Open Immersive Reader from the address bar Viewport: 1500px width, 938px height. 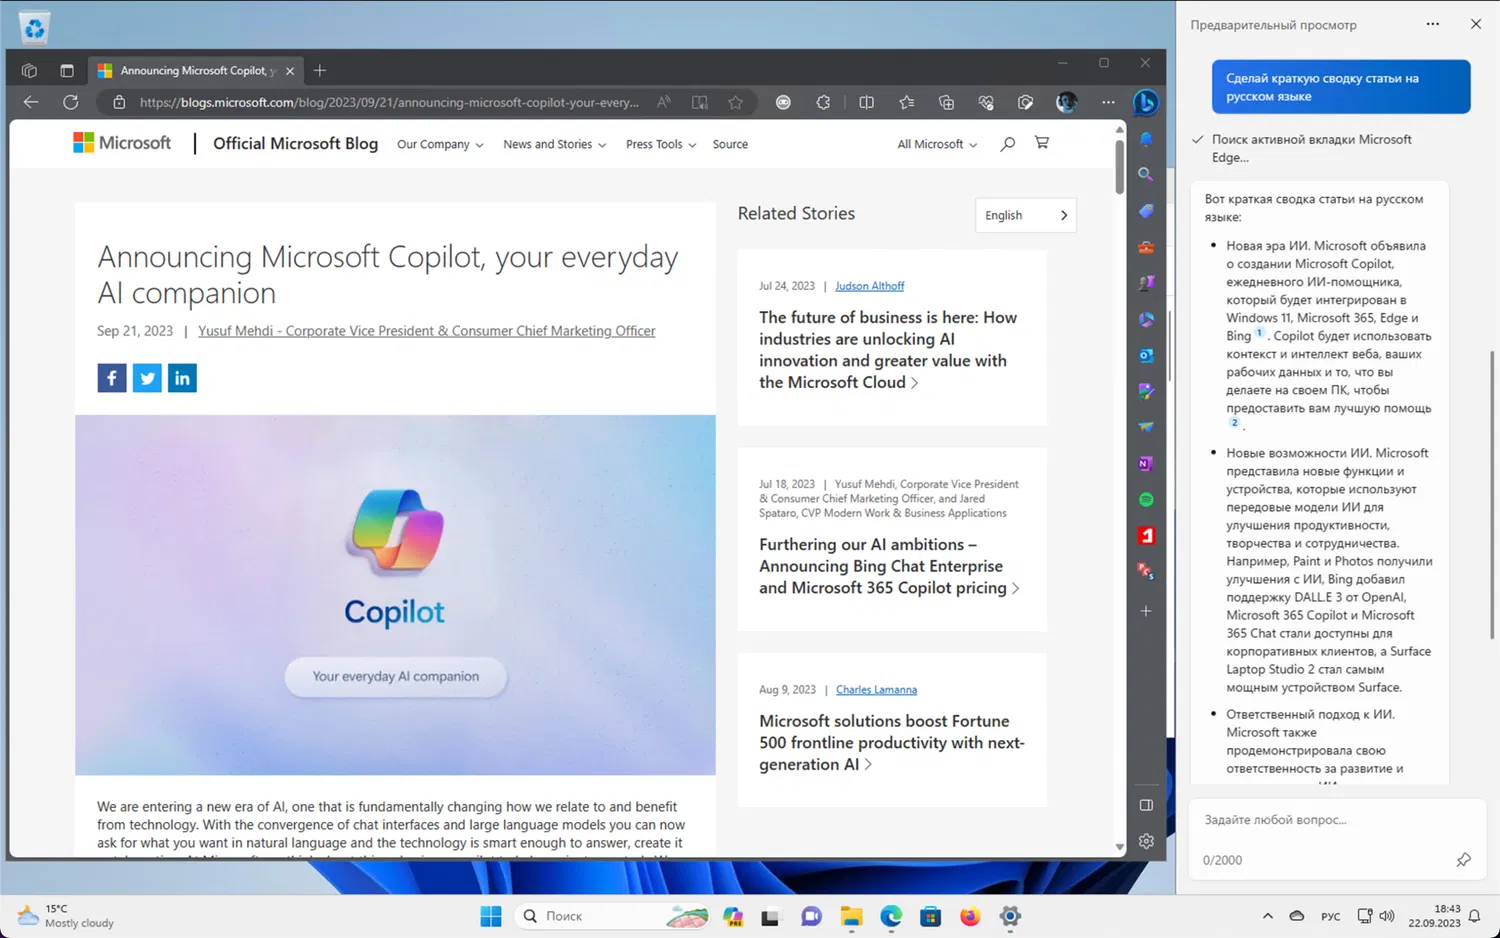tap(700, 102)
